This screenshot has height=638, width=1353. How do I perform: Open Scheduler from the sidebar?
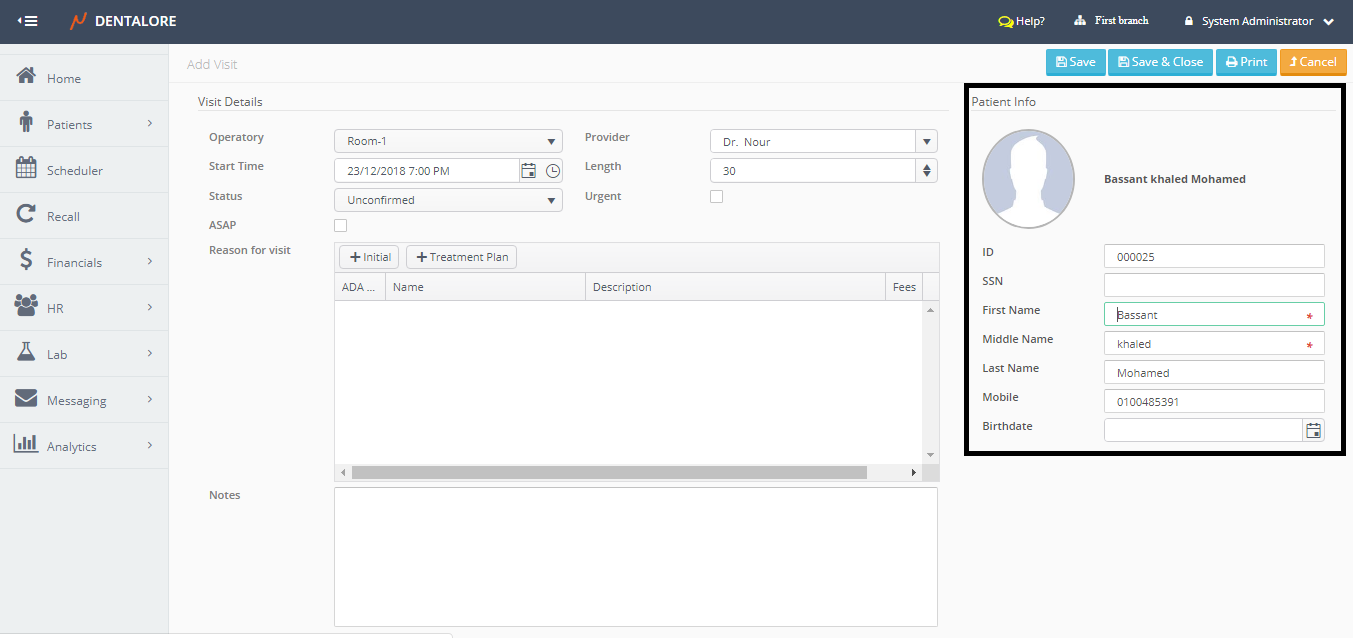point(75,171)
